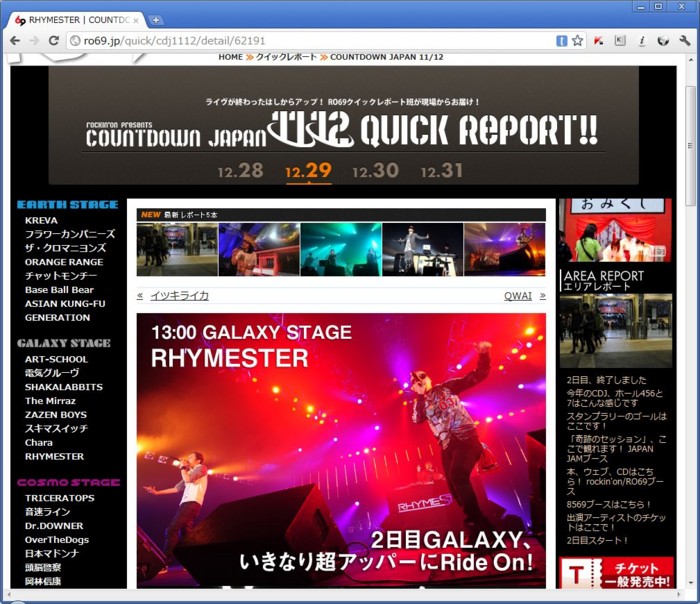Open the wrench settings menu
Screen dimensions: 700x604
coord(685,41)
